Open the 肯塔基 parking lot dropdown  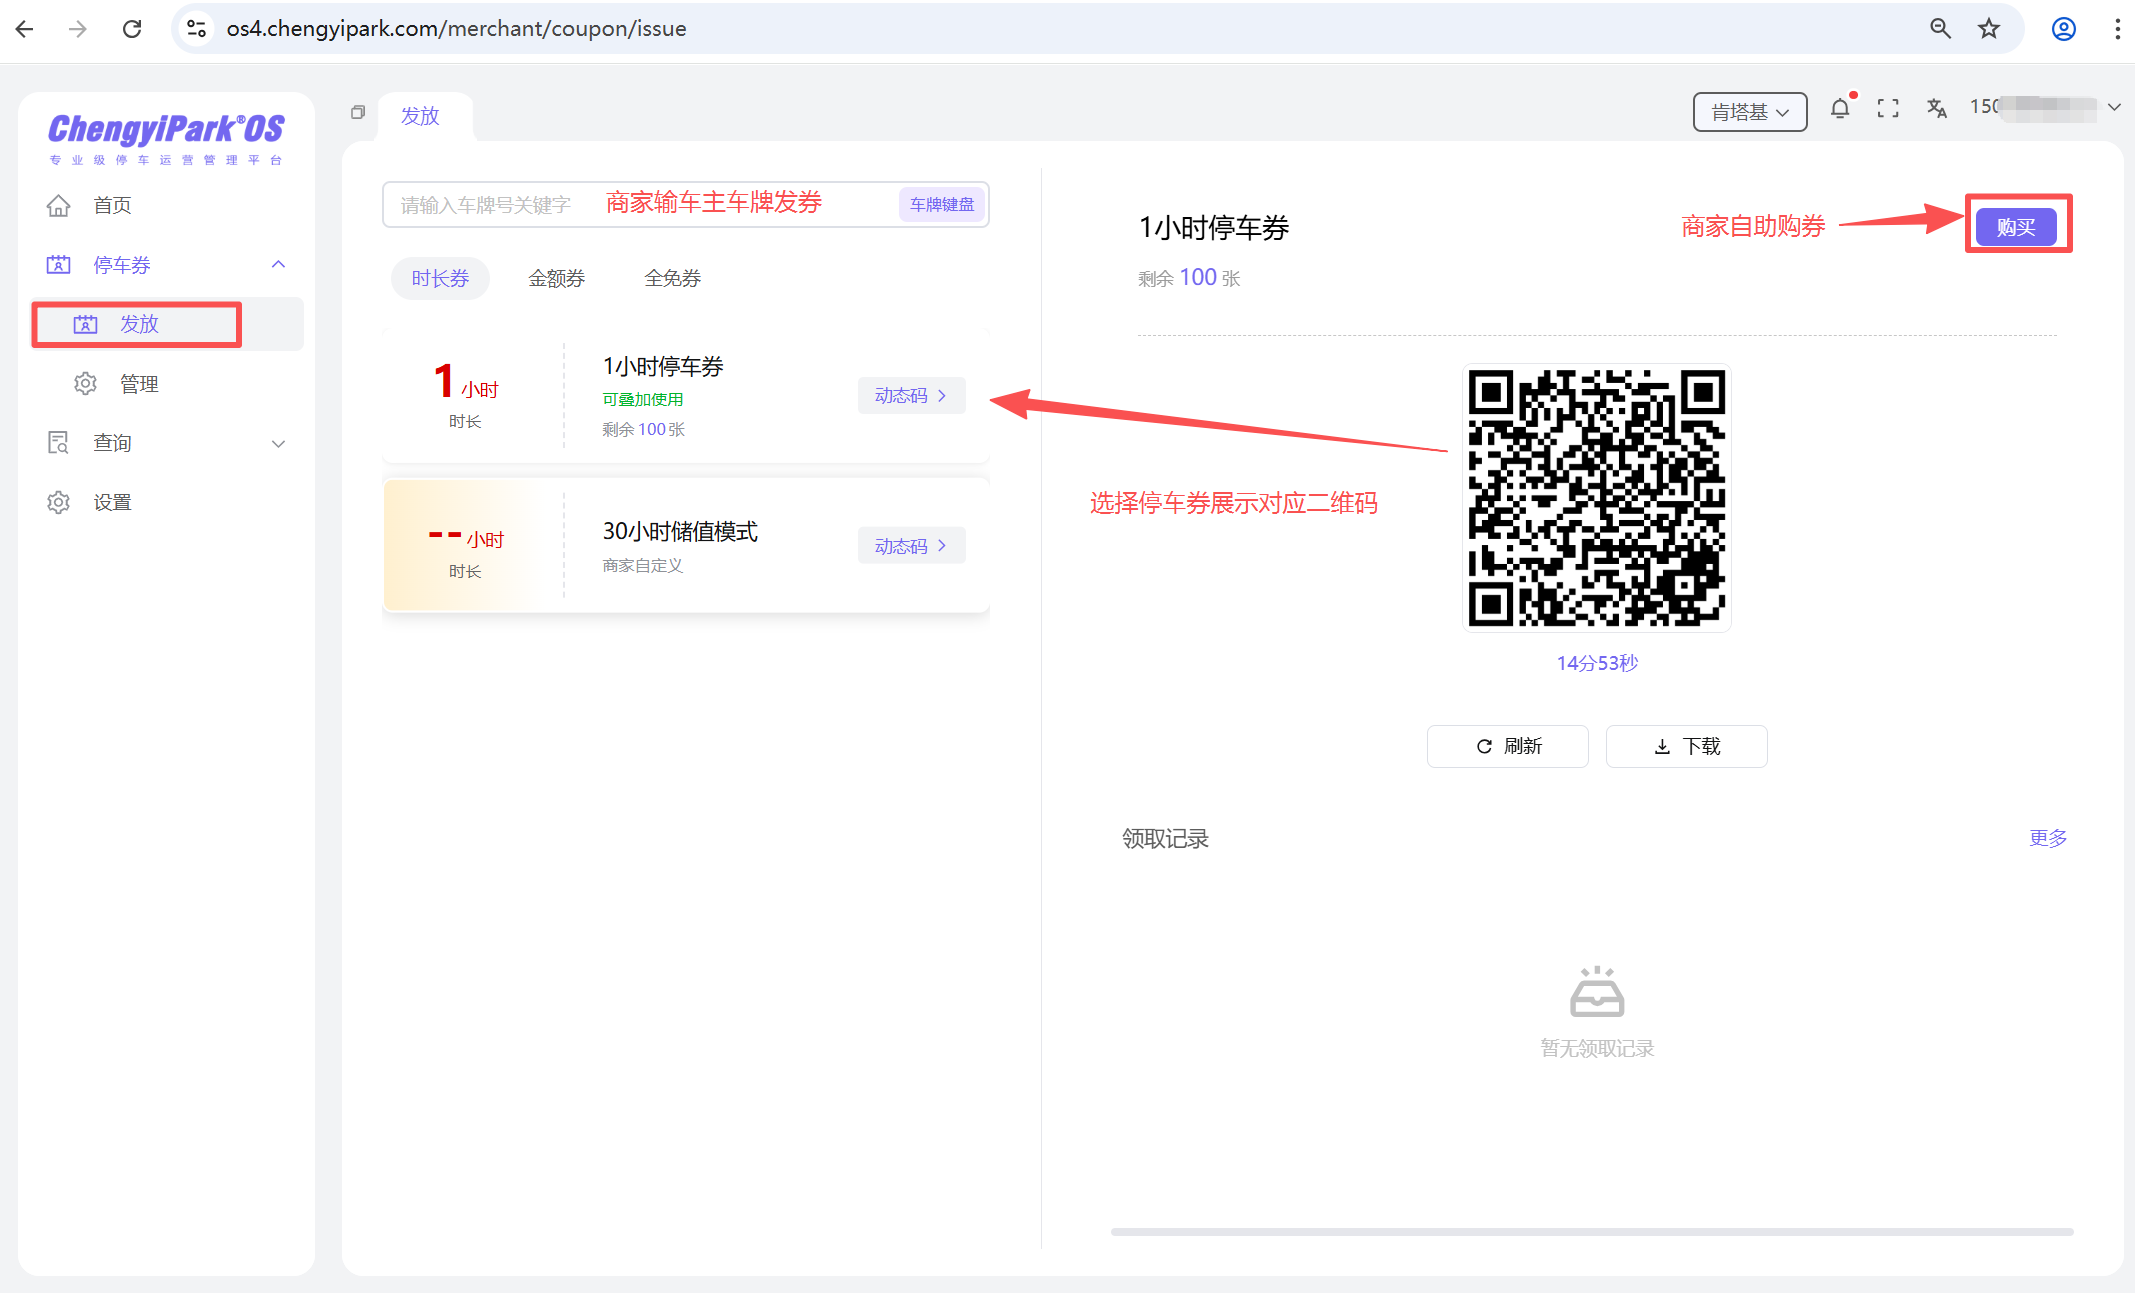click(1749, 112)
